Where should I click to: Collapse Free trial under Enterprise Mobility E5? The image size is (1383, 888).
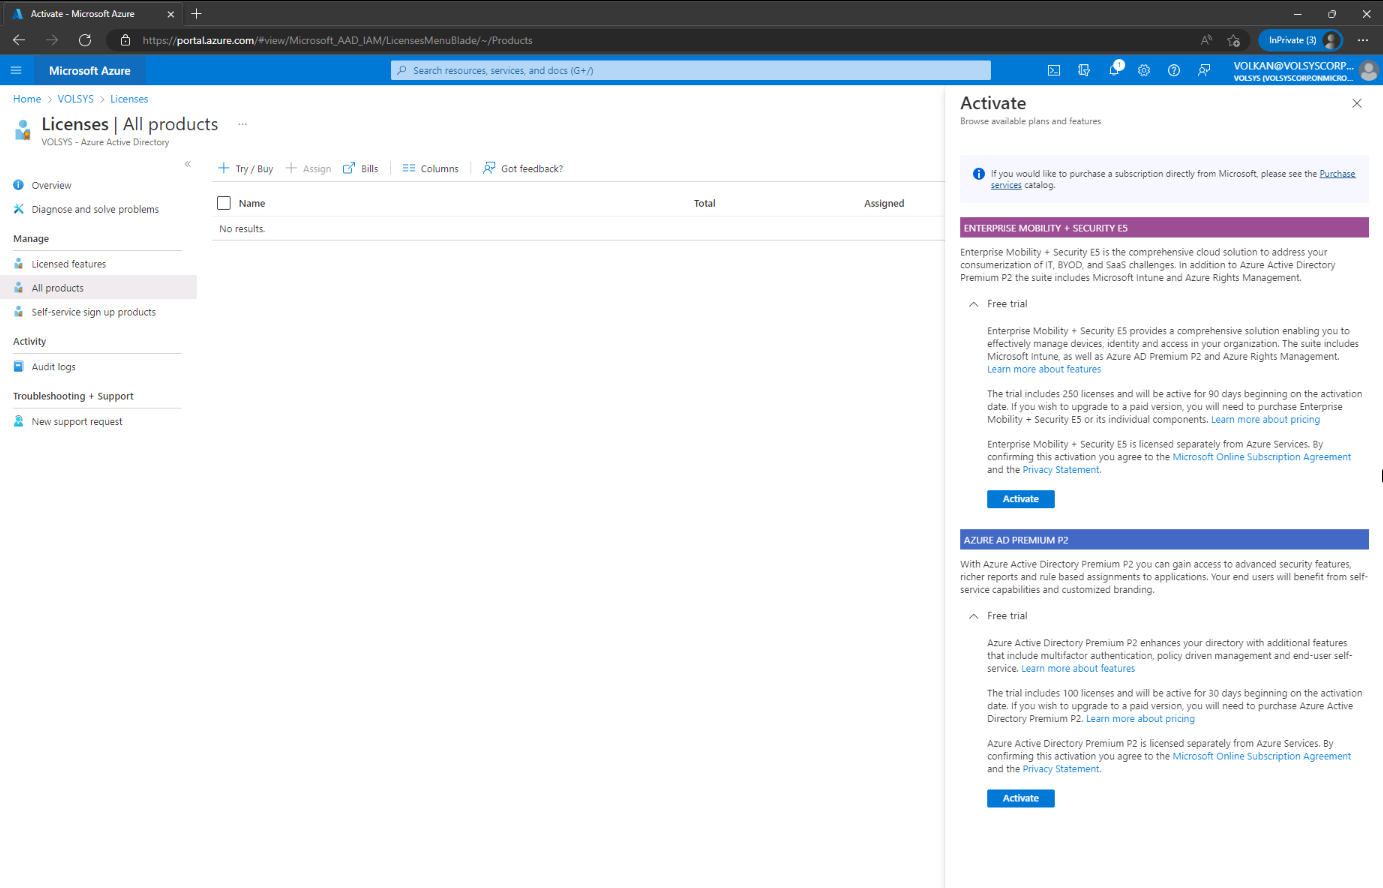(973, 304)
